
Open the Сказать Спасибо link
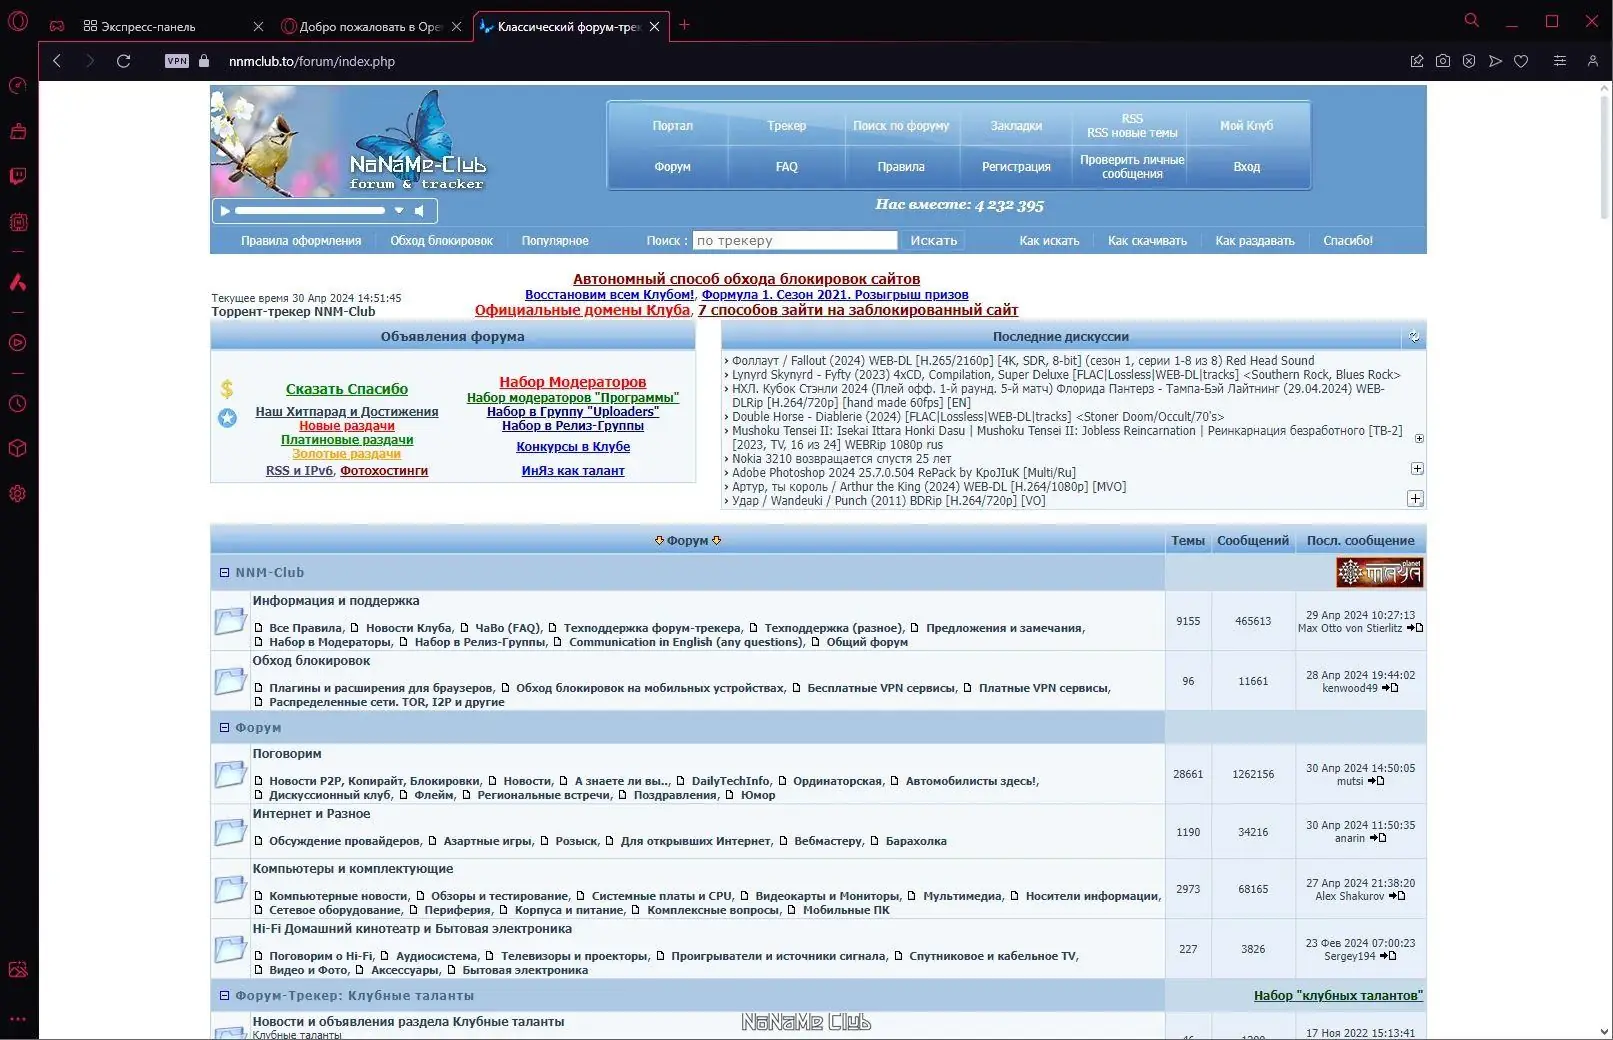(347, 389)
